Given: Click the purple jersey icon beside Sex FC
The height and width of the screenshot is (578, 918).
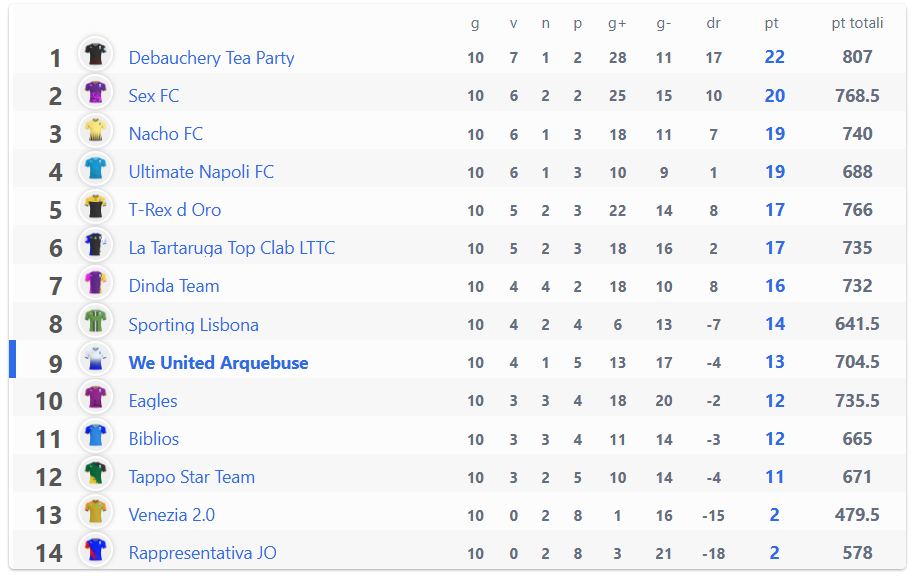Looking at the screenshot, I should click(95, 93).
